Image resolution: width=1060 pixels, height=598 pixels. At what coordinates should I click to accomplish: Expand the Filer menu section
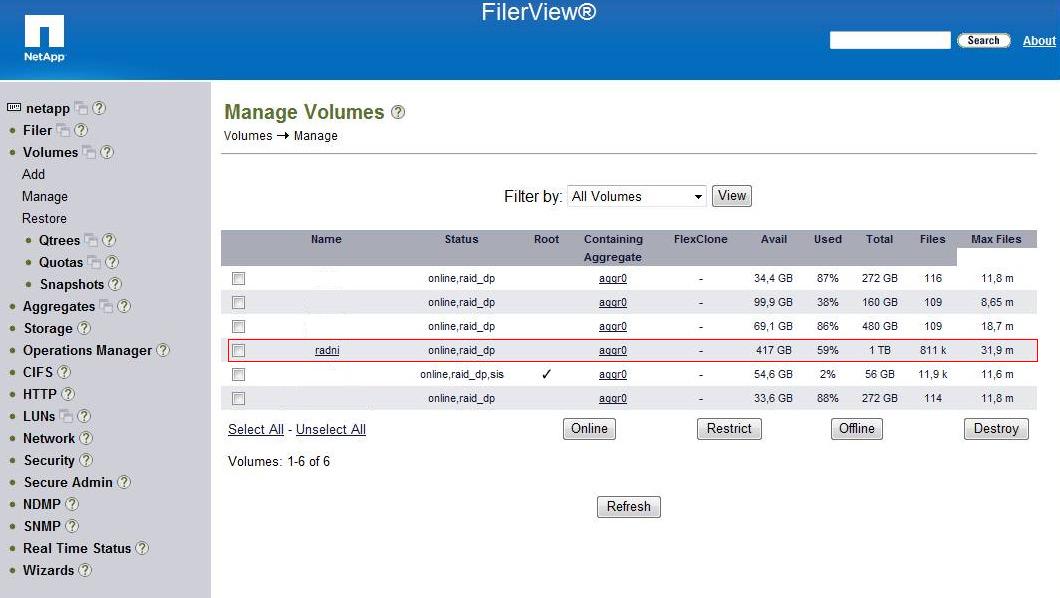point(37,130)
